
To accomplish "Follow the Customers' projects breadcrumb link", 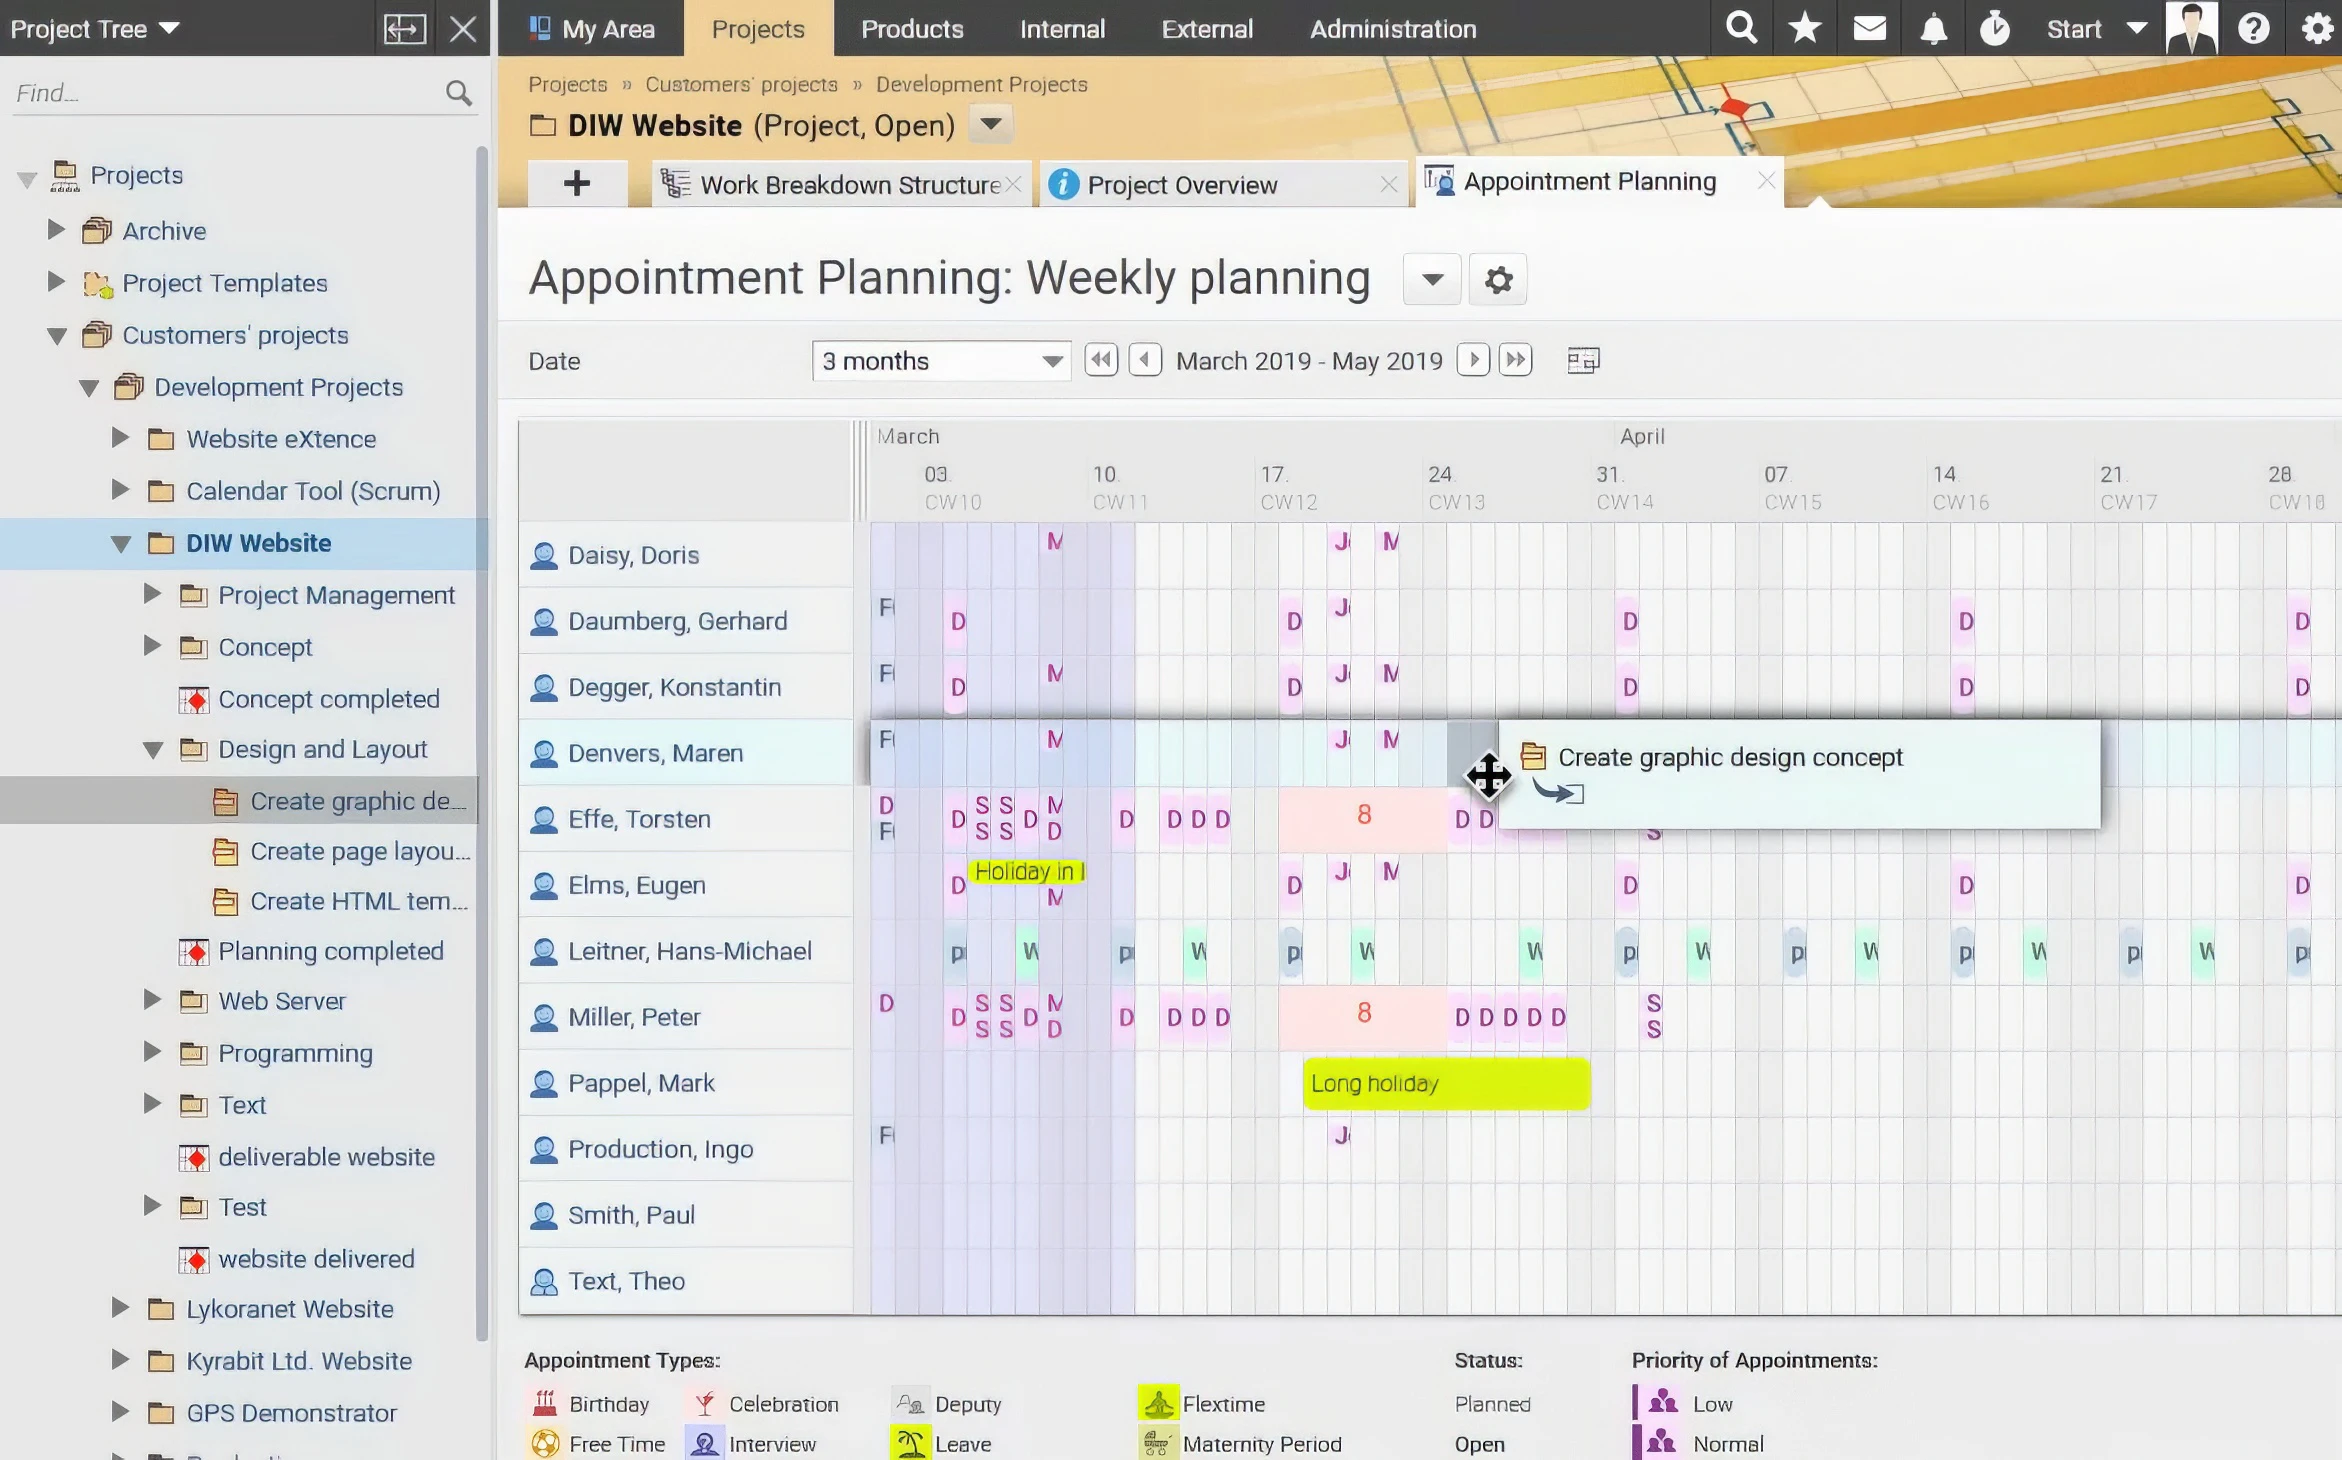I will [741, 85].
